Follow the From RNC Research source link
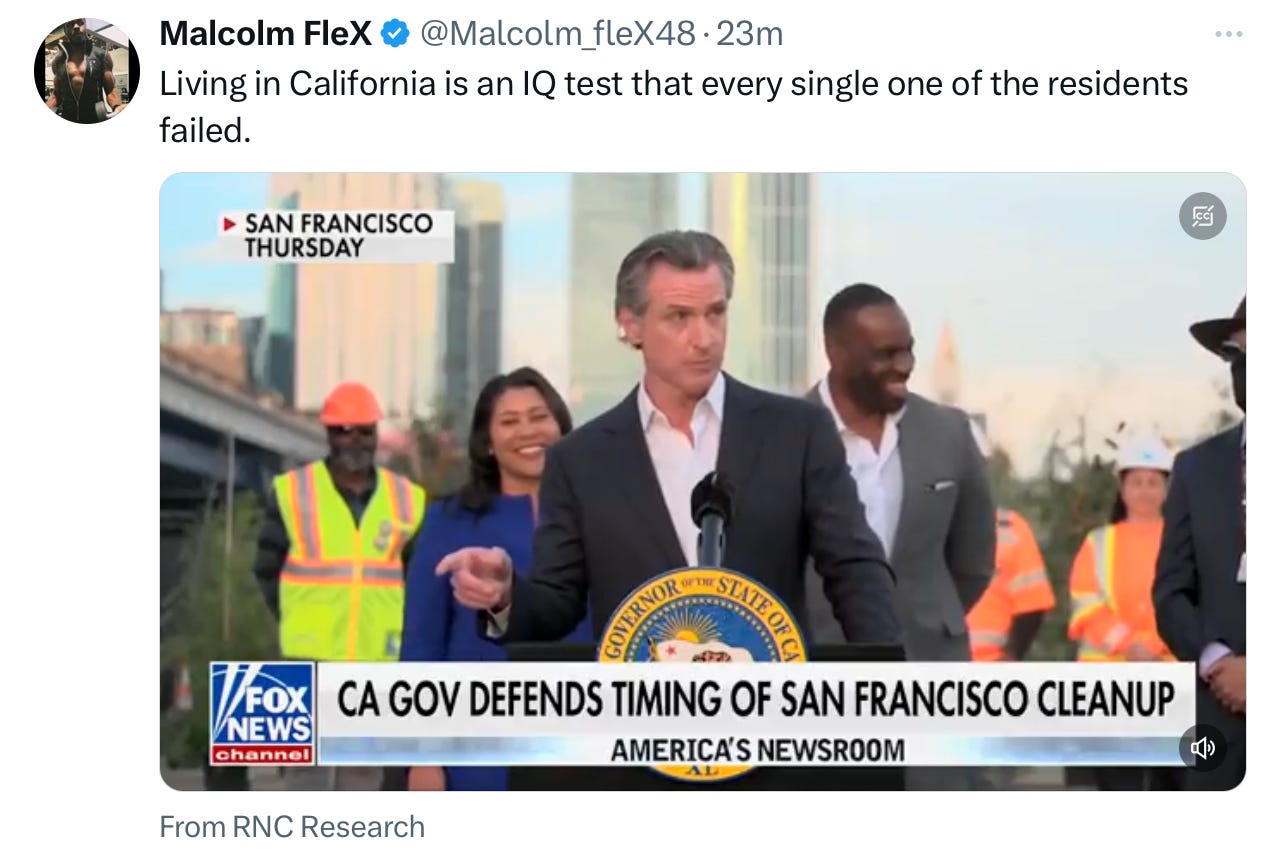Screen dimensions: 1286x857 click(x=292, y=827)
